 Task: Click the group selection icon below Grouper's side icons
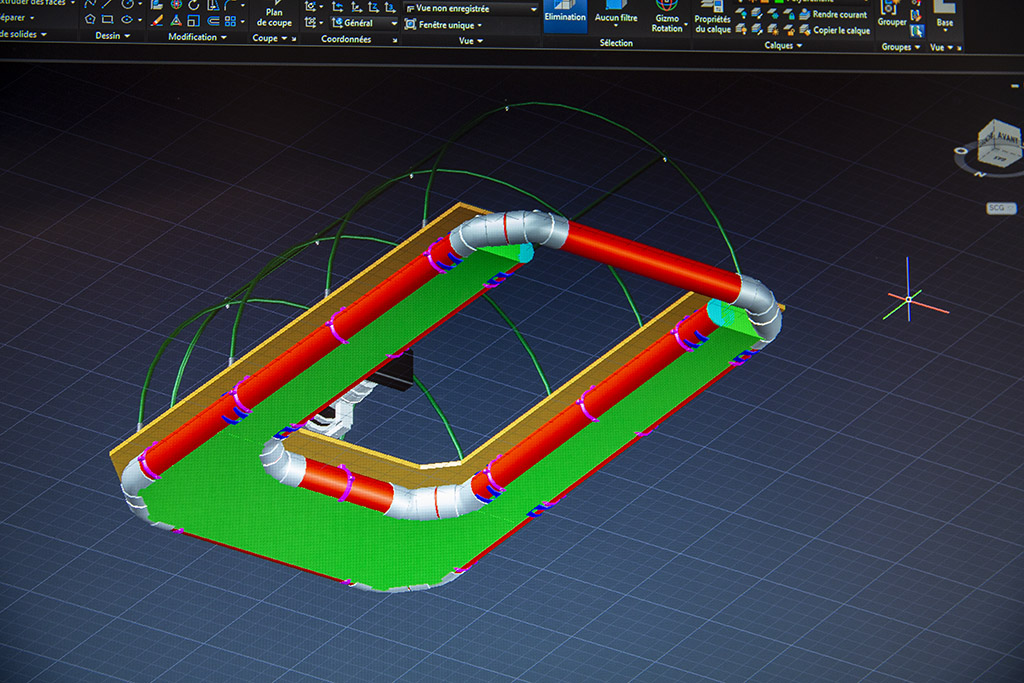pyautogui.click(x=917, y=31)
